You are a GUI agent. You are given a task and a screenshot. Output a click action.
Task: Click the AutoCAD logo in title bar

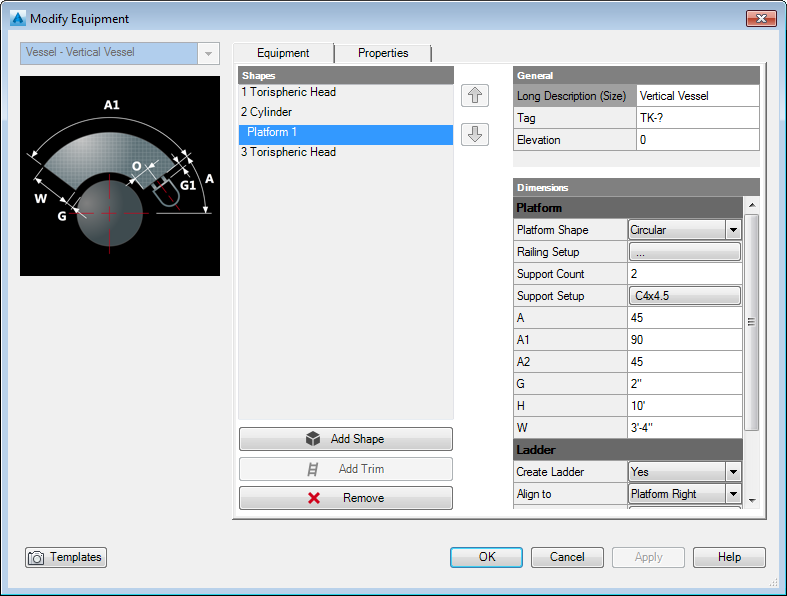coord(18,19)
